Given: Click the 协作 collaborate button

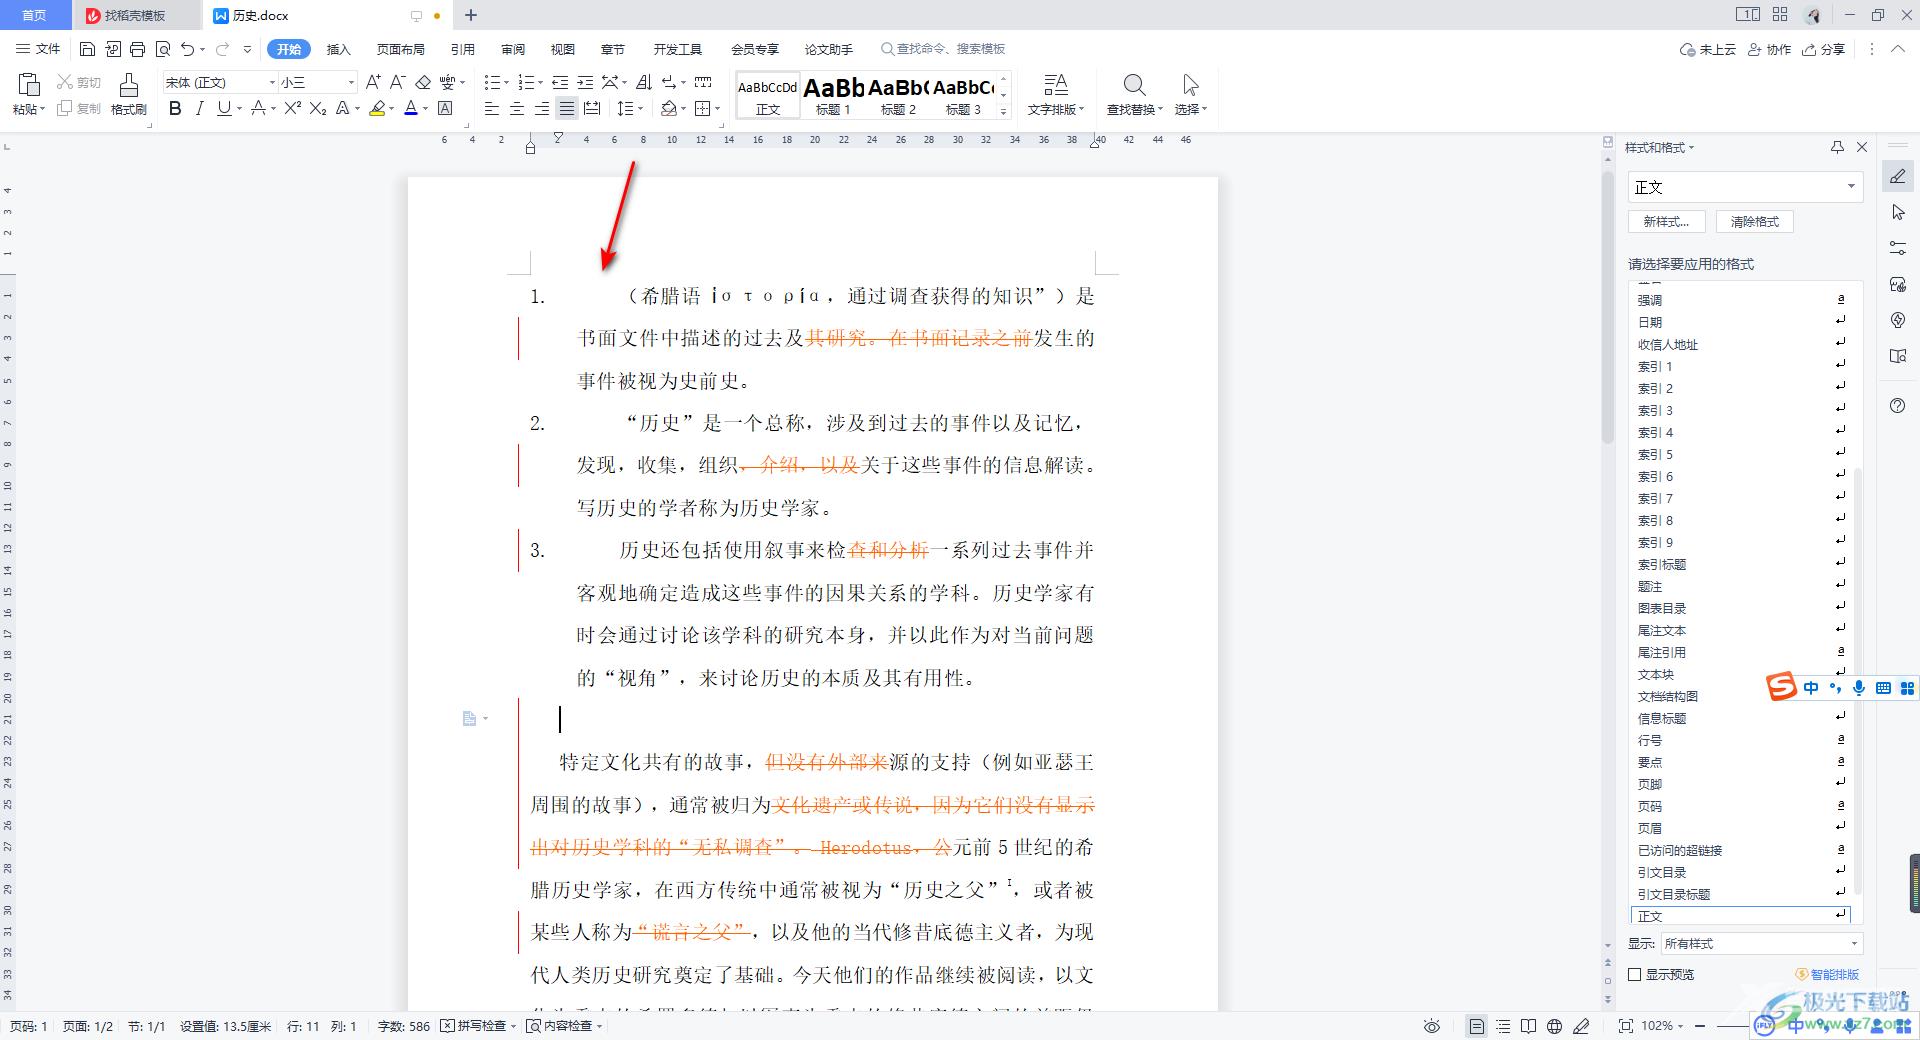Looking at the screenshot, I should pos(1769,49).
